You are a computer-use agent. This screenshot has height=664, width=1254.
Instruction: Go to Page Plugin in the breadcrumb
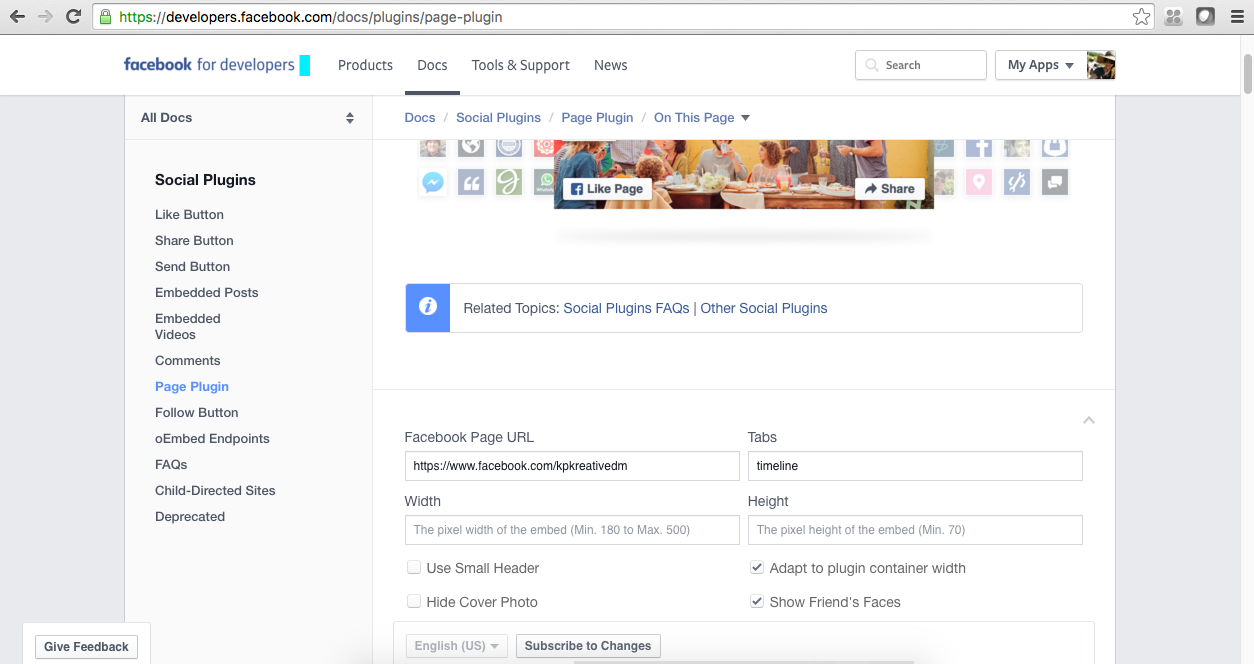[x=597, y=117]
